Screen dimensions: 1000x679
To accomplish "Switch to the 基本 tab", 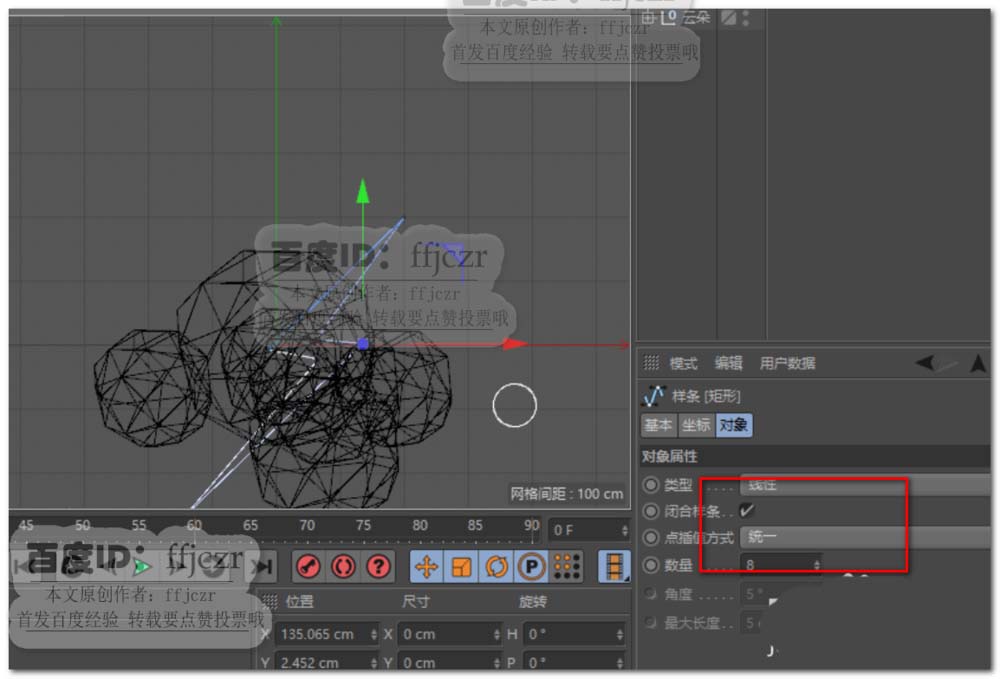I will coord(658,425).
